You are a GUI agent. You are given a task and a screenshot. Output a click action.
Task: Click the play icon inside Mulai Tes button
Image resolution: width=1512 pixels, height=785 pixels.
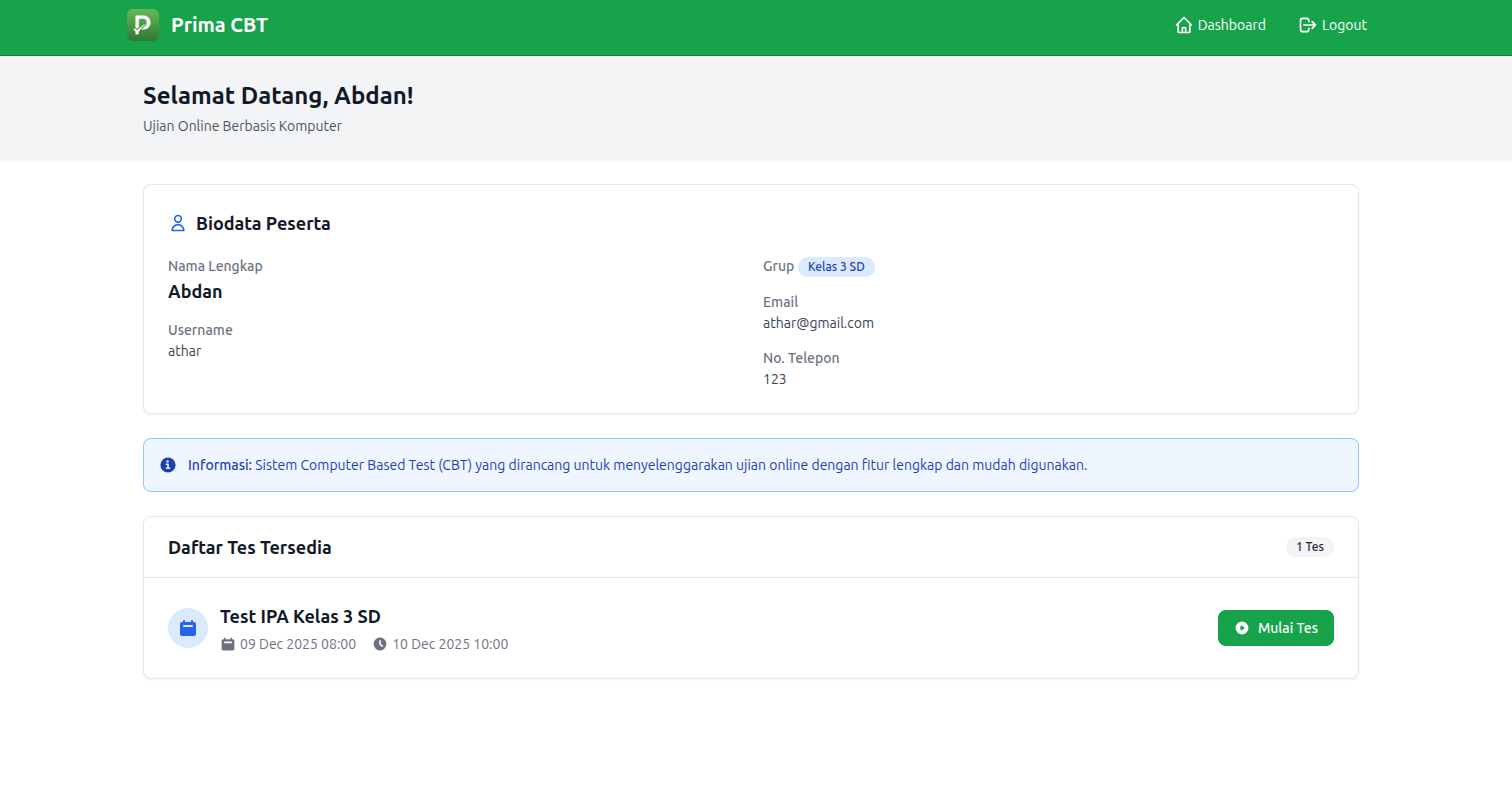click(x=1242, y=627)
